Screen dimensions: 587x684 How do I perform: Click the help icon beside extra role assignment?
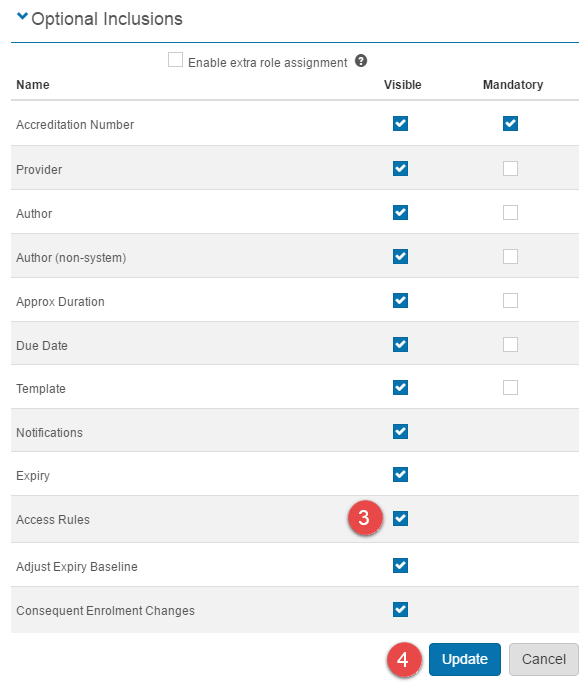(361, 61)
